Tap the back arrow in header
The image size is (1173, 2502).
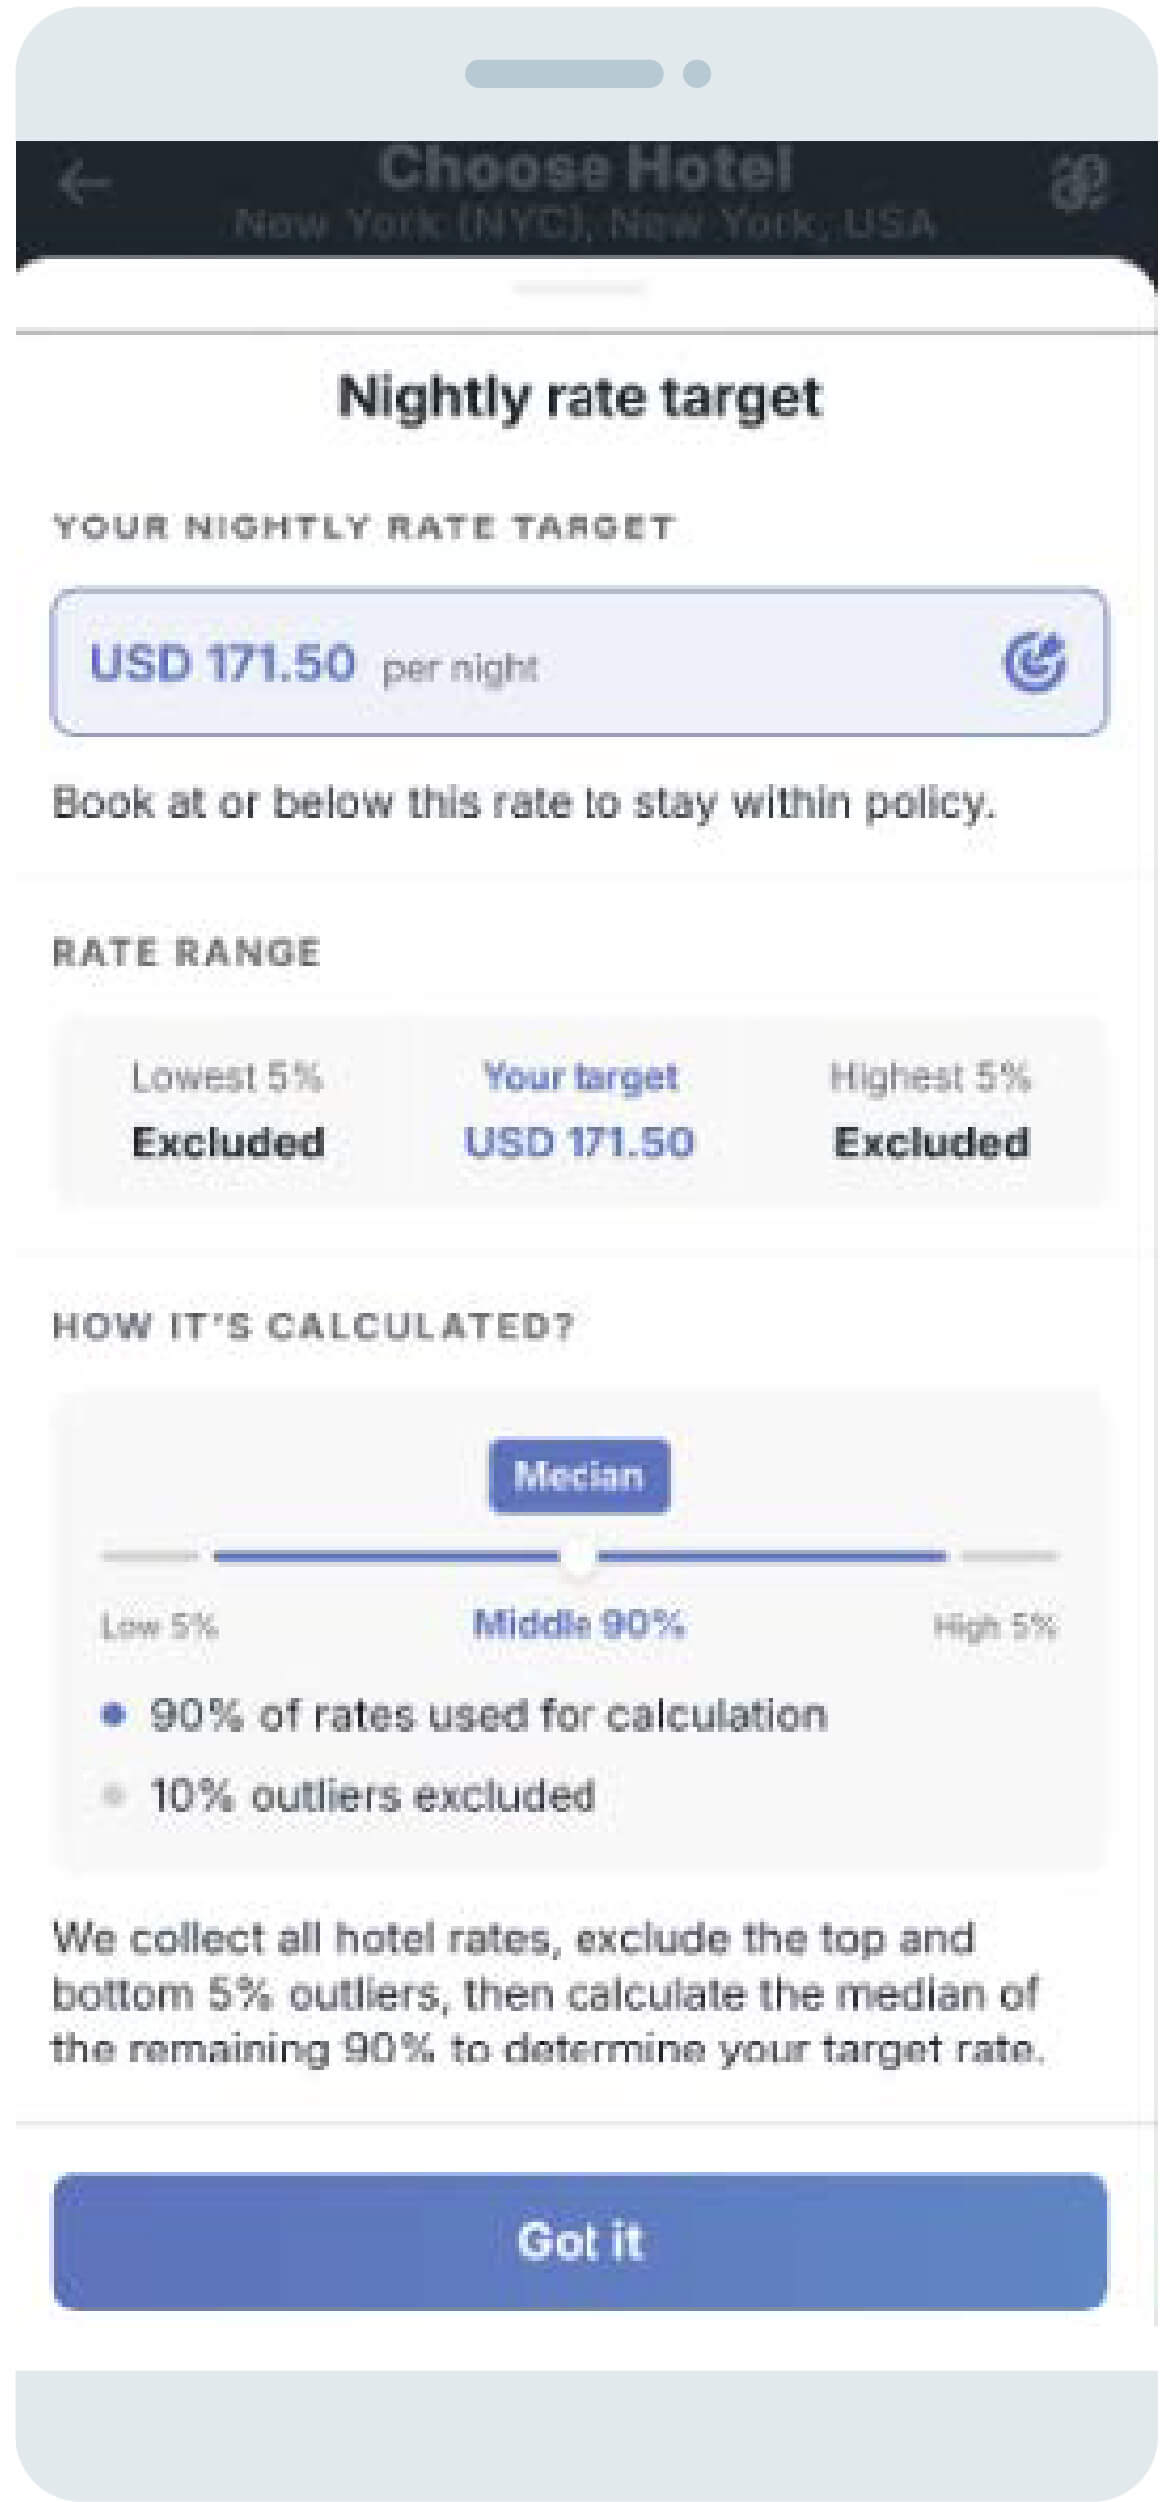84,184
